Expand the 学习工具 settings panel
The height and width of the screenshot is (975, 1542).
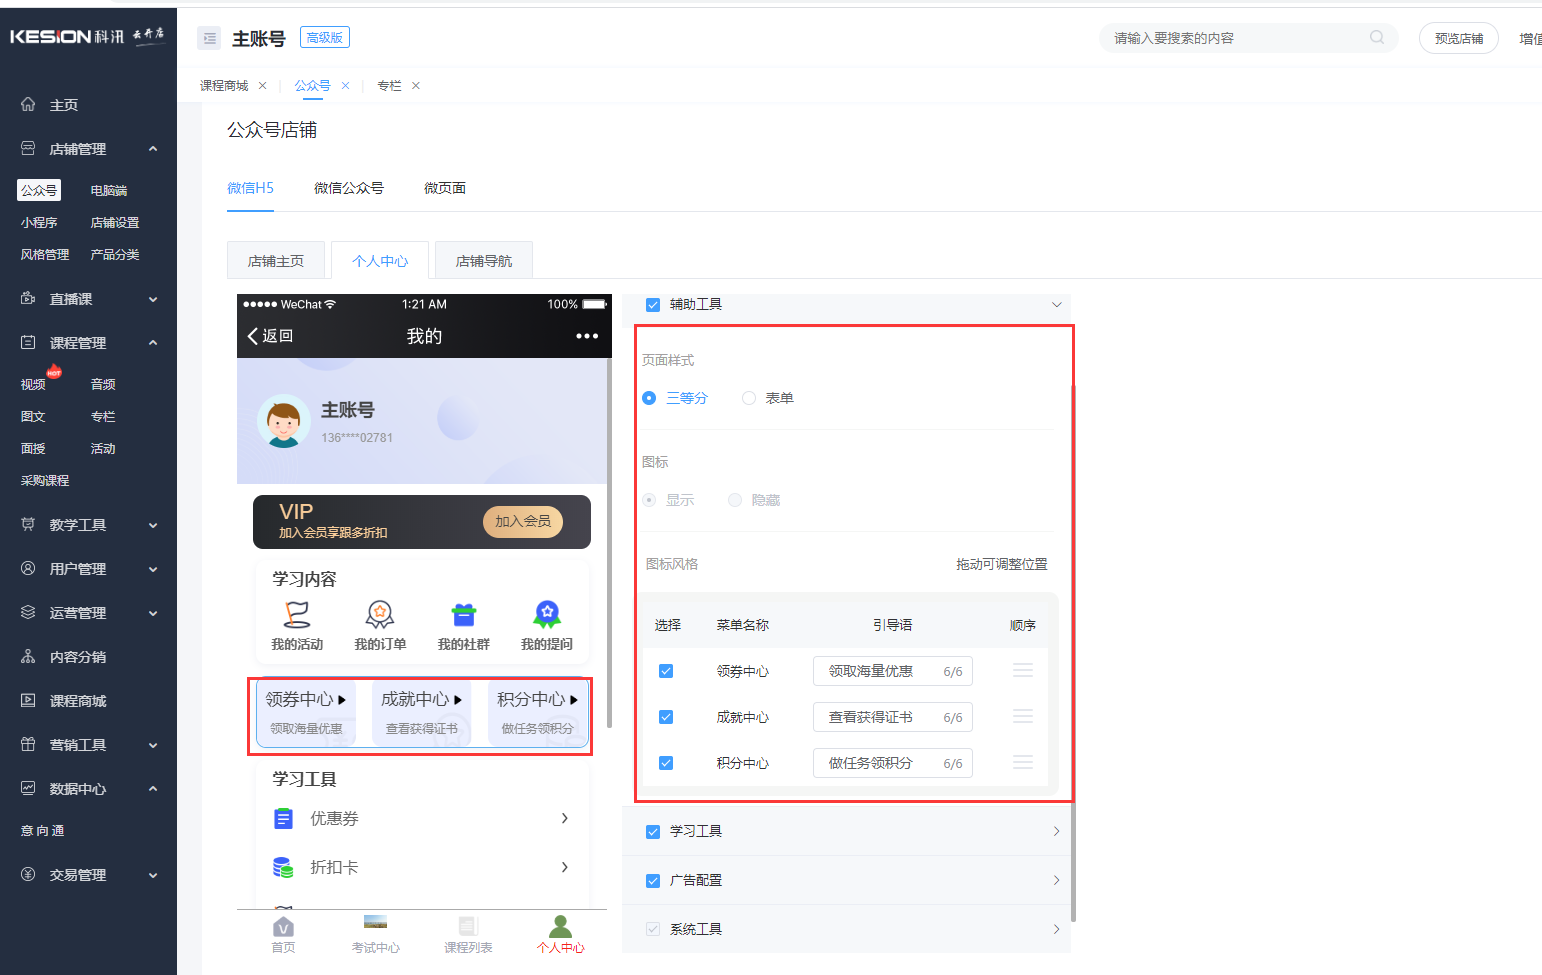[x=1056, y=830]
